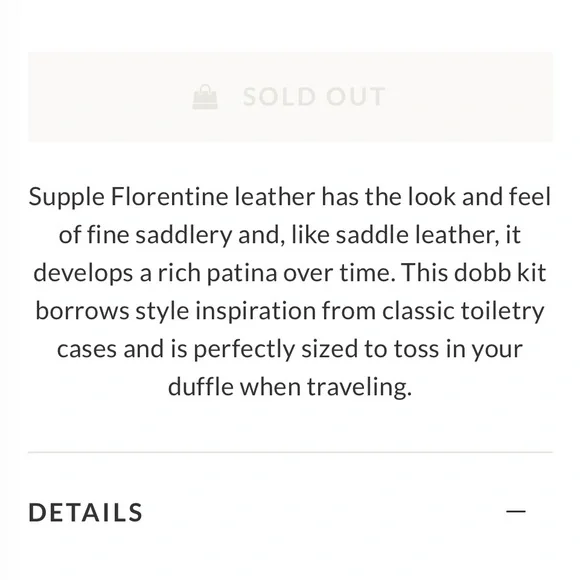Click the SOLD OUT button label text
580x580 pixels.
(314, 97)
